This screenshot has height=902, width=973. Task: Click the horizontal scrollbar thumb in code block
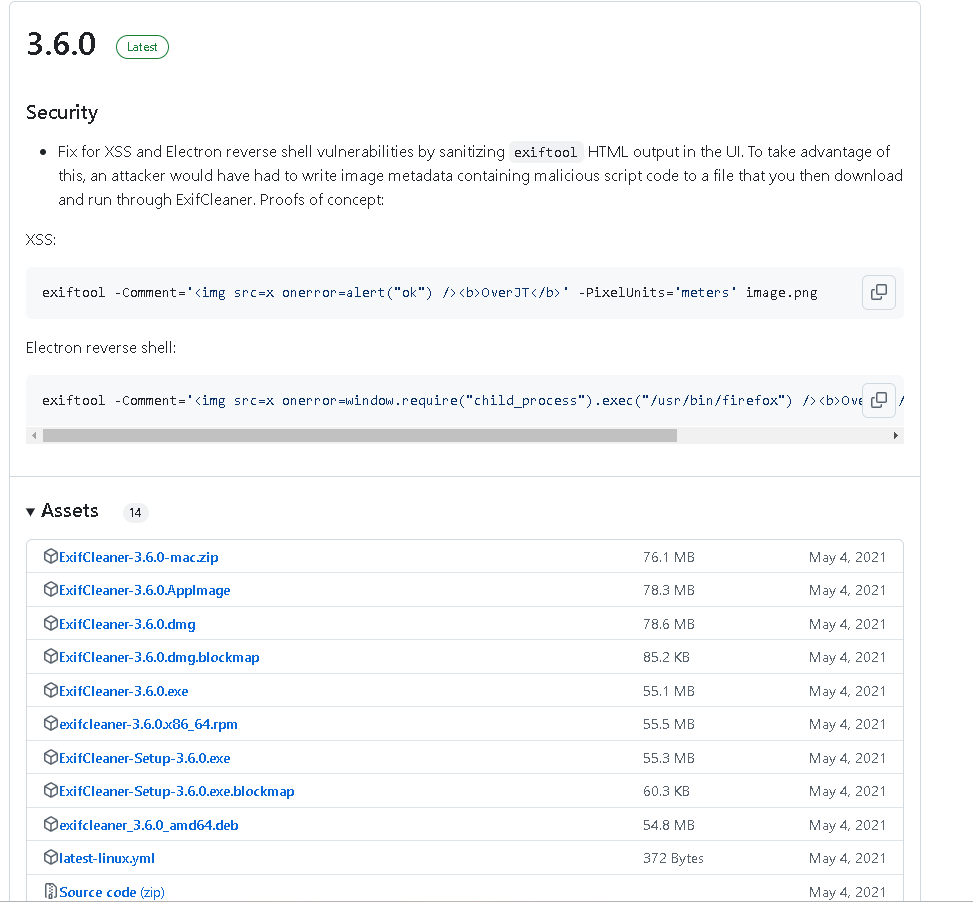(x=360, y=436)
